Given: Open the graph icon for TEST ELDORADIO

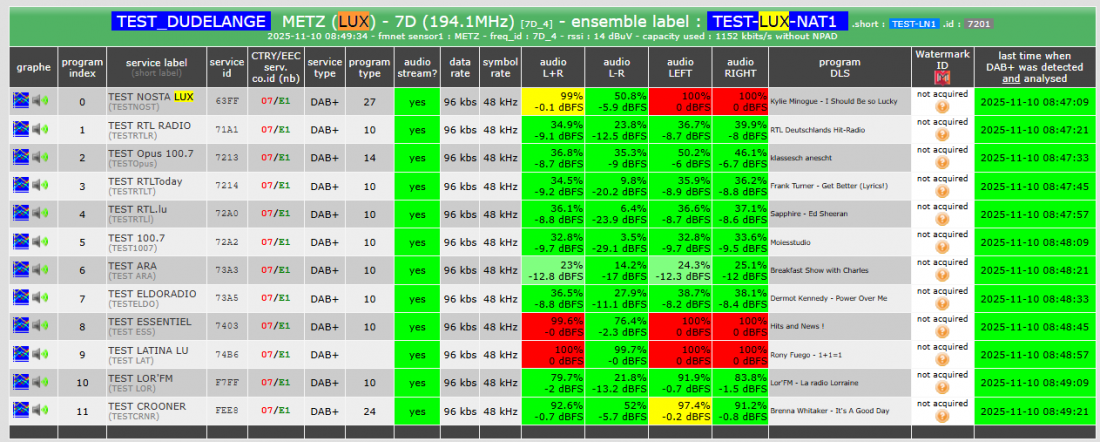Looking at the screenshot, I should pyautogui.click(x=21, y=297).
